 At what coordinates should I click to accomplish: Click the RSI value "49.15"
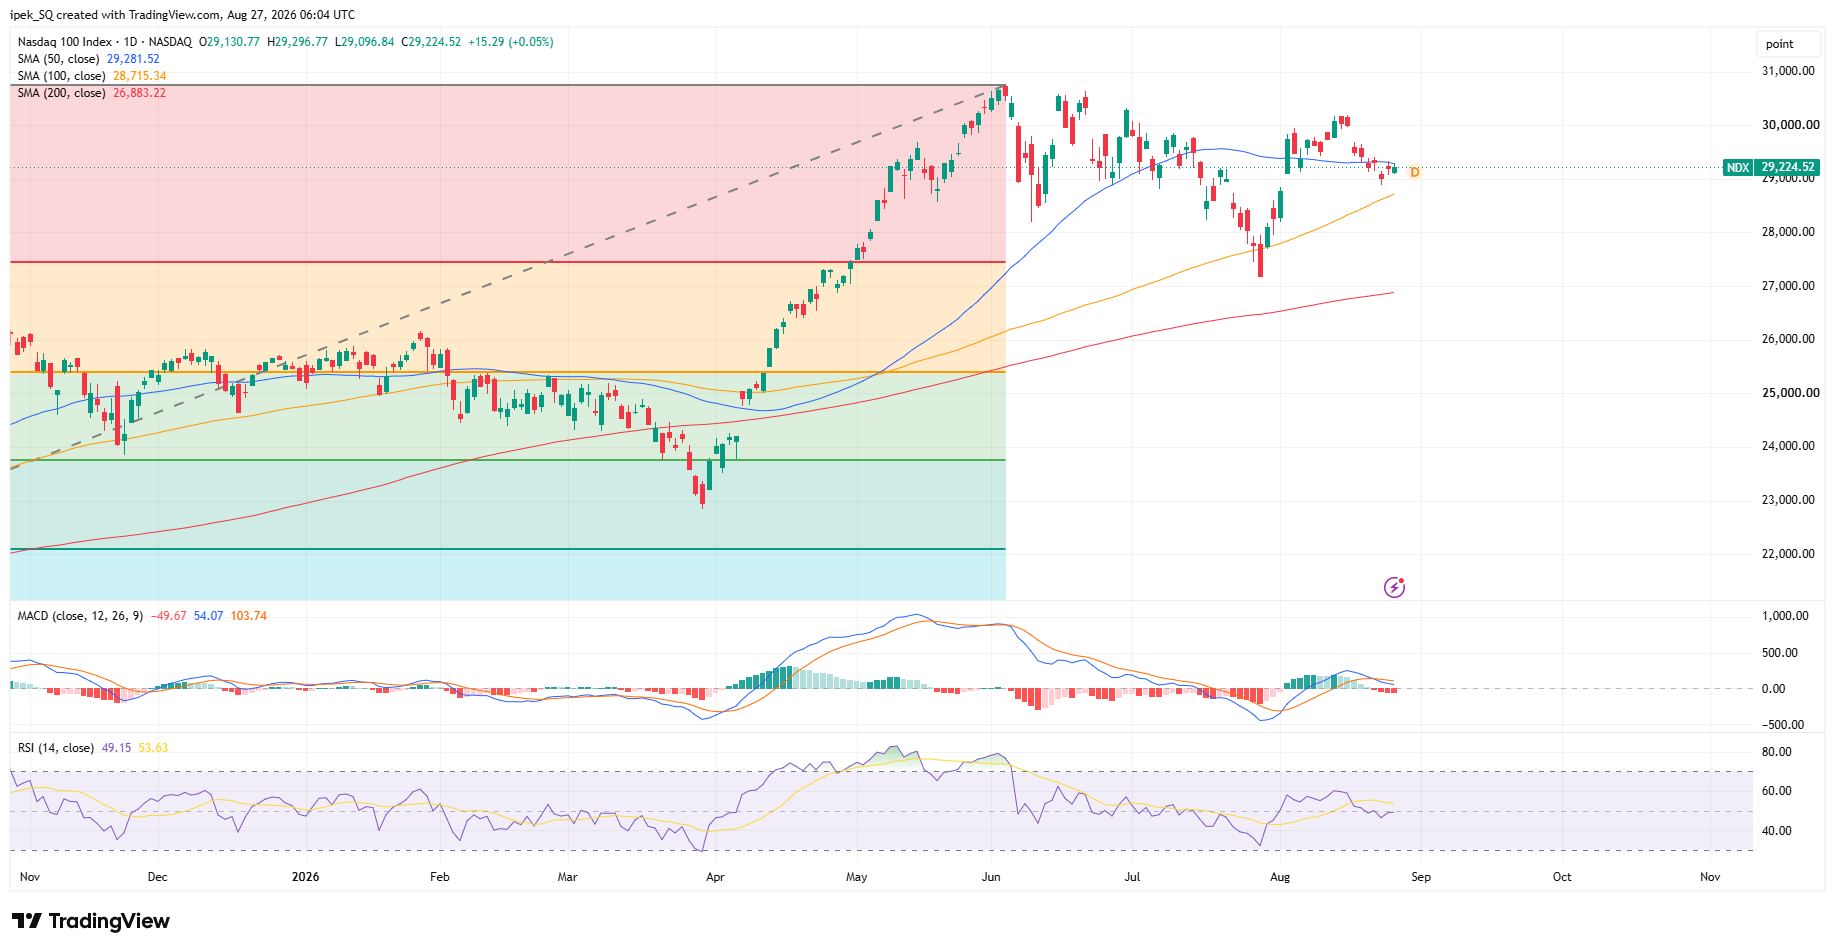(x=117, y=748)
